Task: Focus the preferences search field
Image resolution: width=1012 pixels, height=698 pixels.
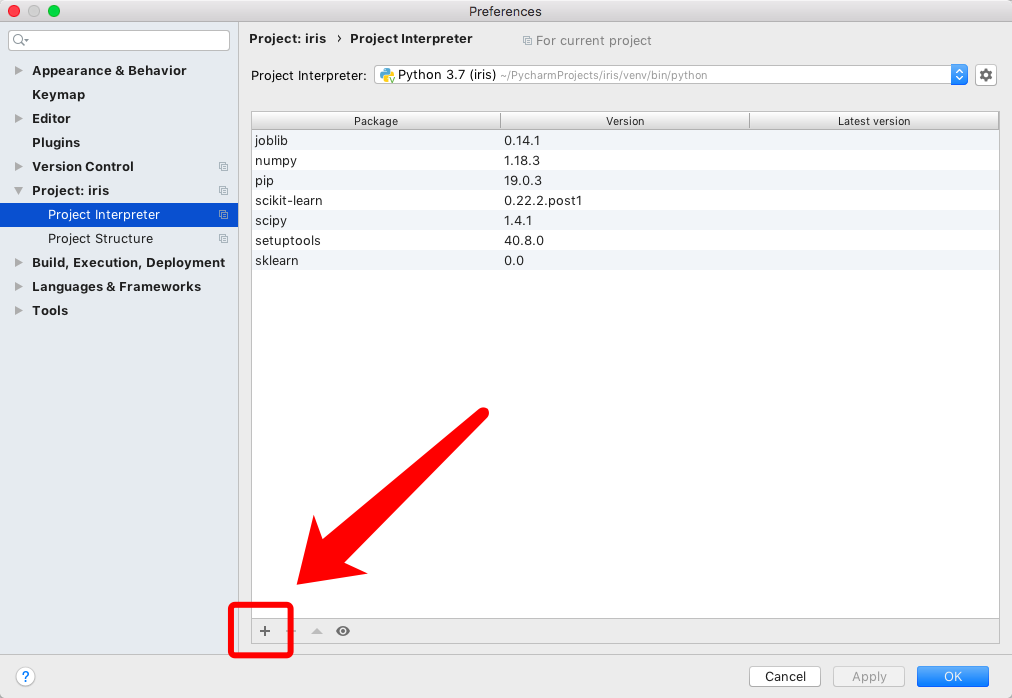Action: (119, 40)
